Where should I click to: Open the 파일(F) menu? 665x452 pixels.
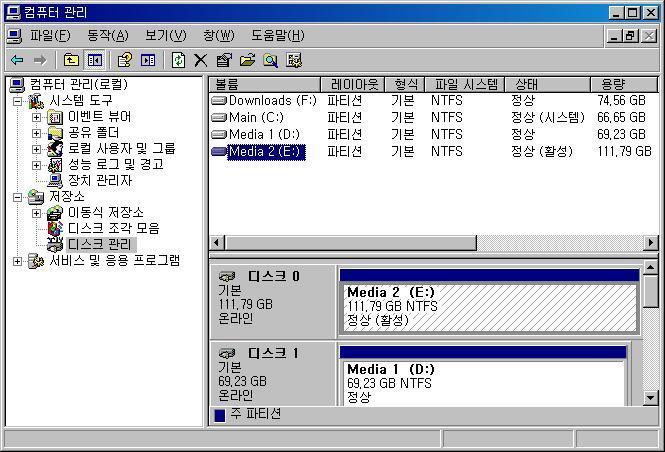pos(50,36)
